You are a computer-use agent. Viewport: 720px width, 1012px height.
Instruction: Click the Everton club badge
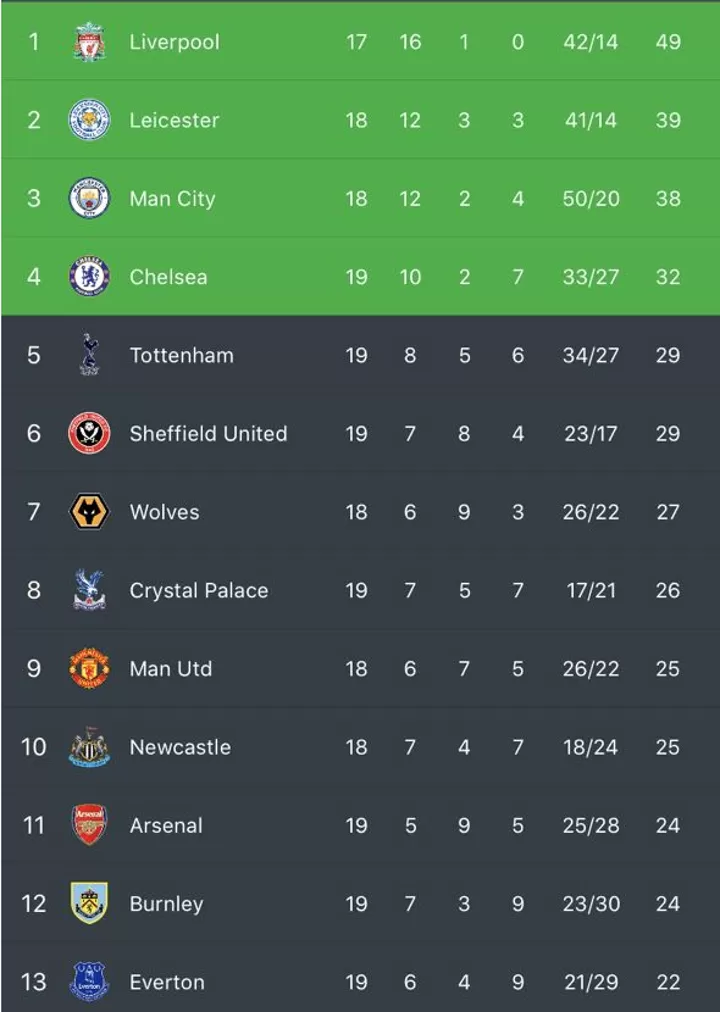(x=89, y=982)
